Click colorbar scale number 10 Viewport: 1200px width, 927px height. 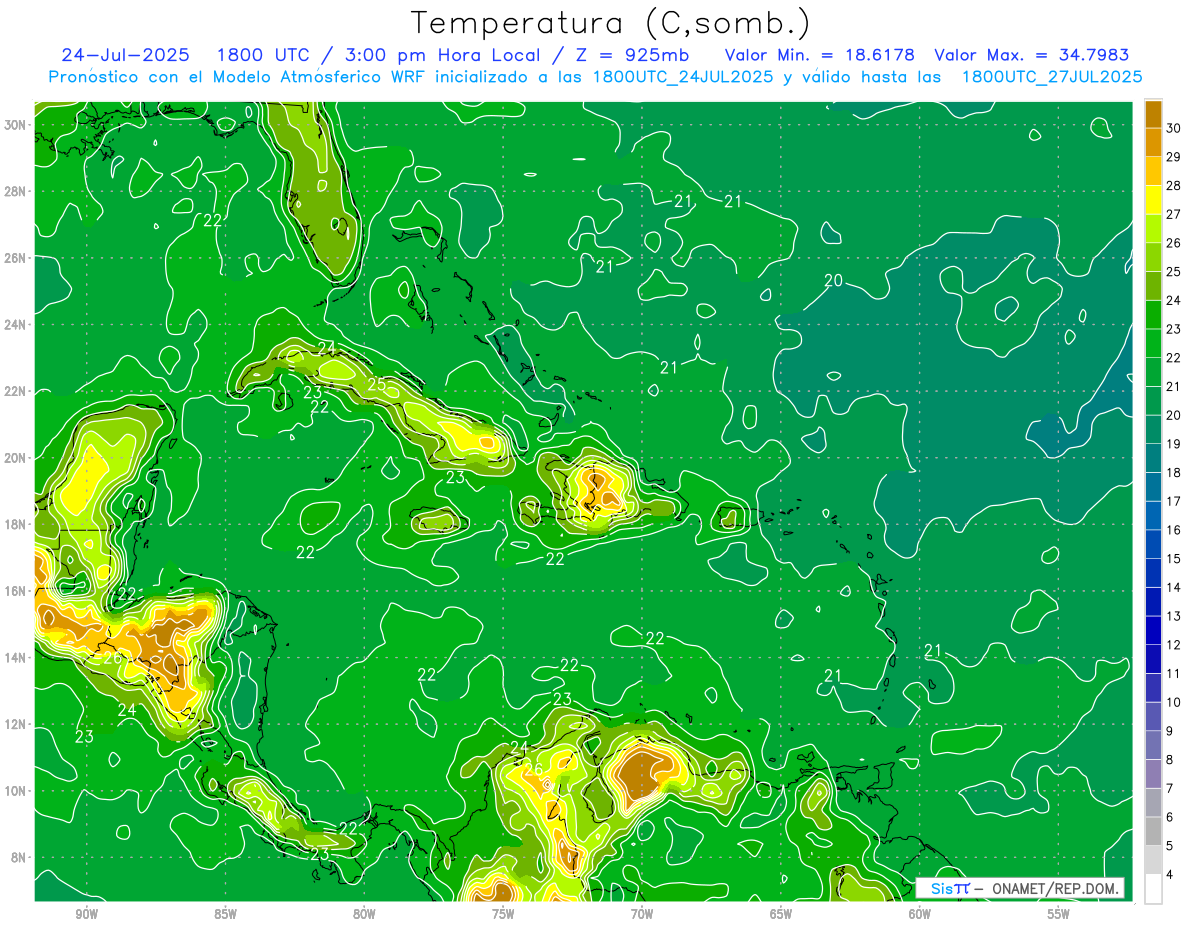(x=1173, y=702)
